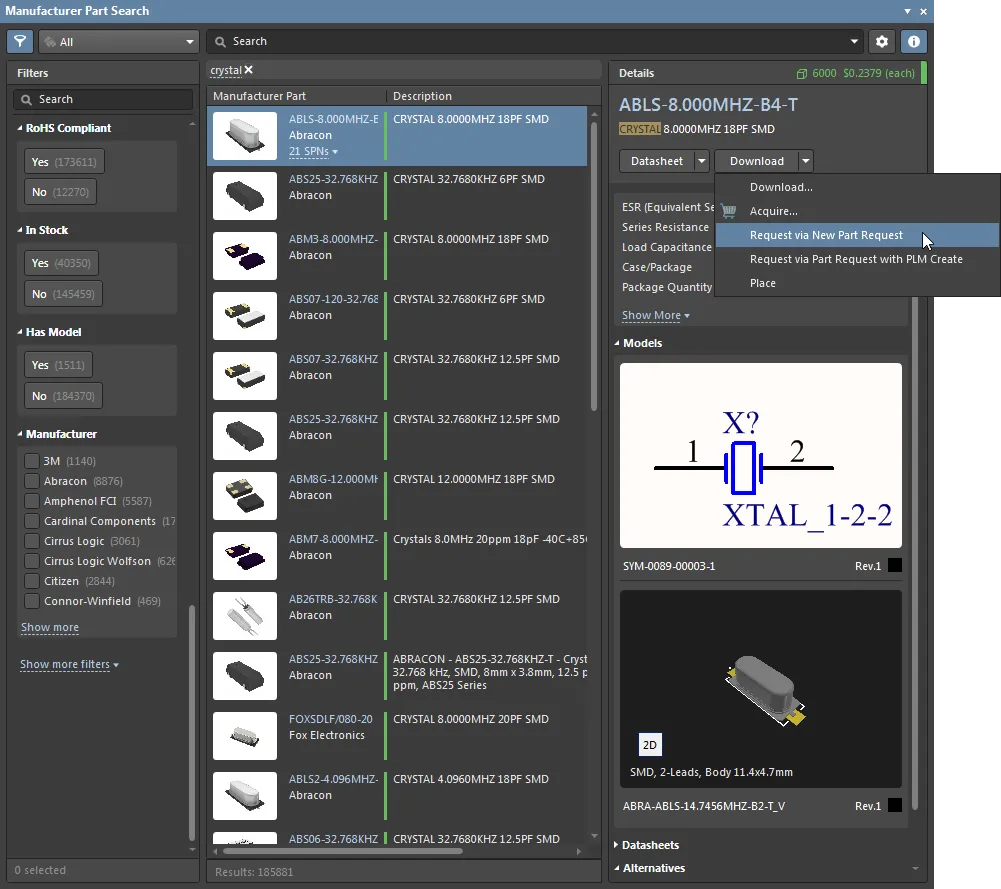Expand the 21 SPNs list

[x=313, y=152]
